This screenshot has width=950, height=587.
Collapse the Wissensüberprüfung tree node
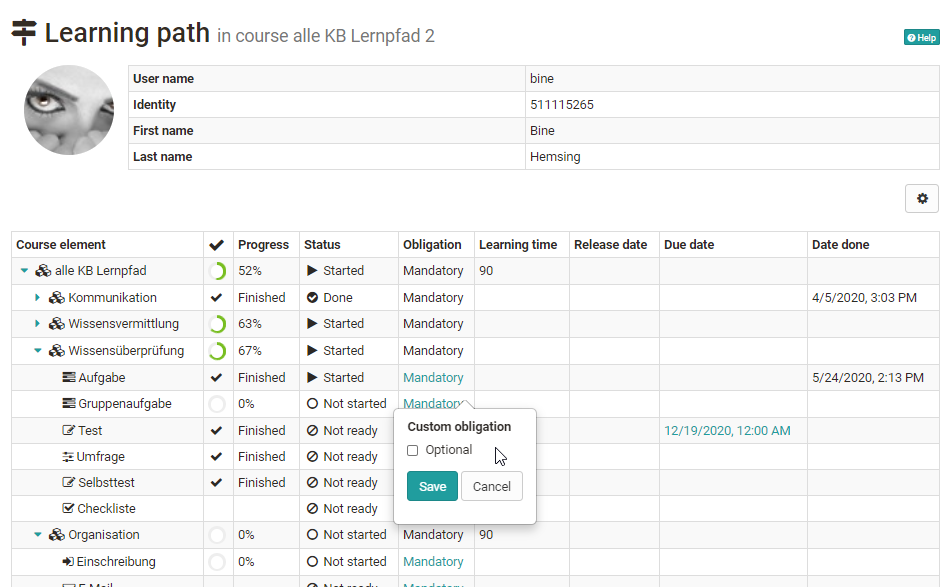[x=38, y=351]
